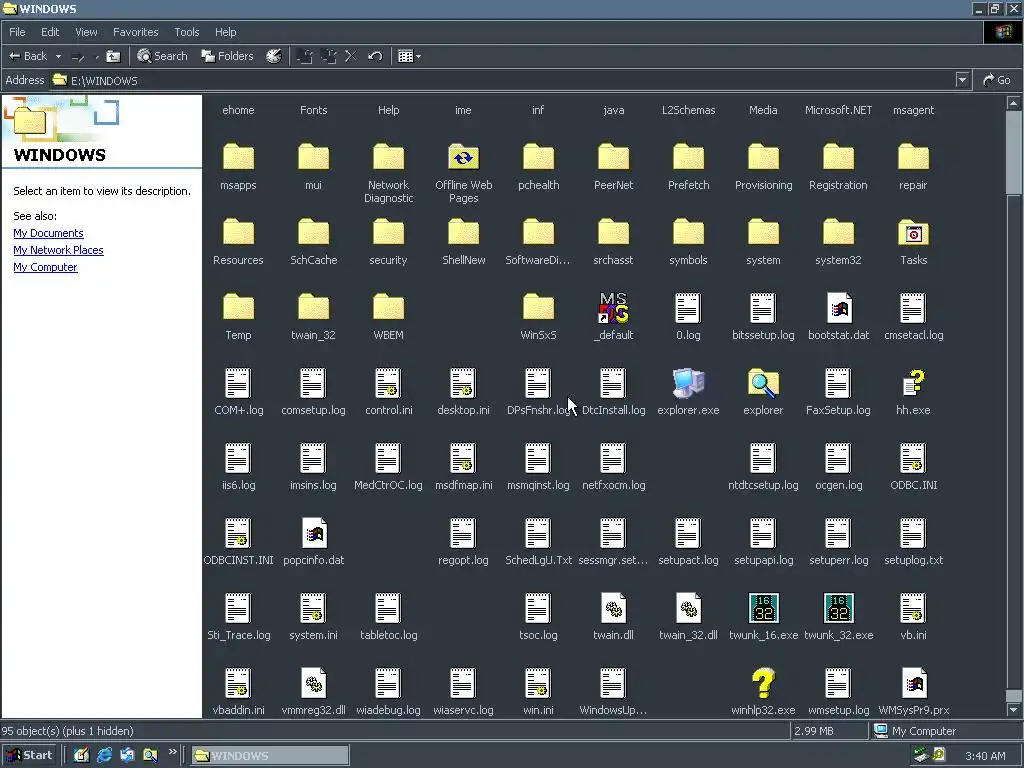
Task: Launch Internet Explorer from Quick Launch
Action: [104, 756]
